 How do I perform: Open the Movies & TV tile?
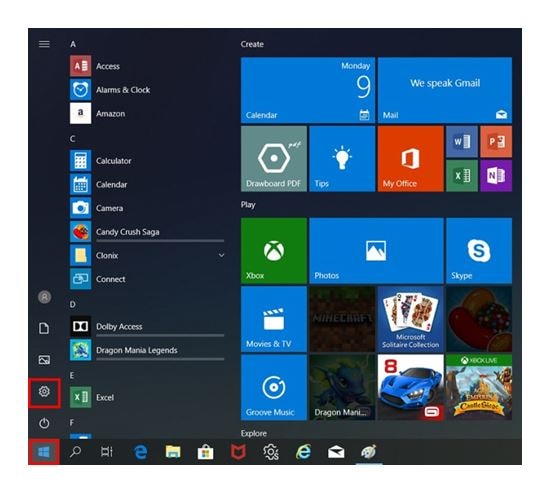click(x=274, y=319)
